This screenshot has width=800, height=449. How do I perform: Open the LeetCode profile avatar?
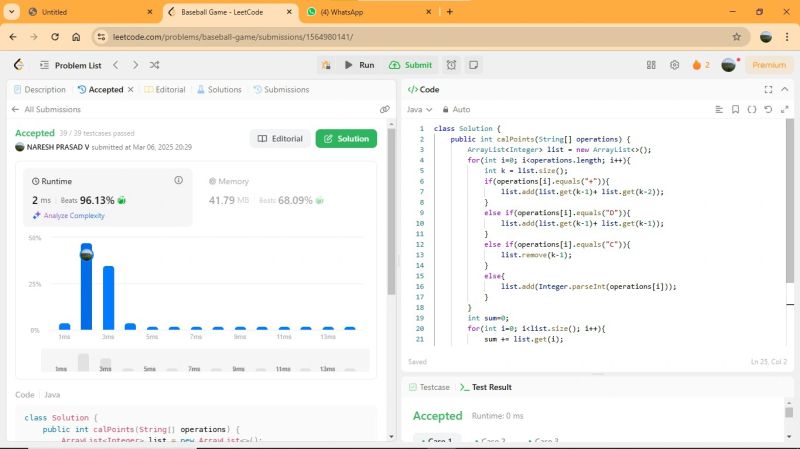click(x=729, y=65)
